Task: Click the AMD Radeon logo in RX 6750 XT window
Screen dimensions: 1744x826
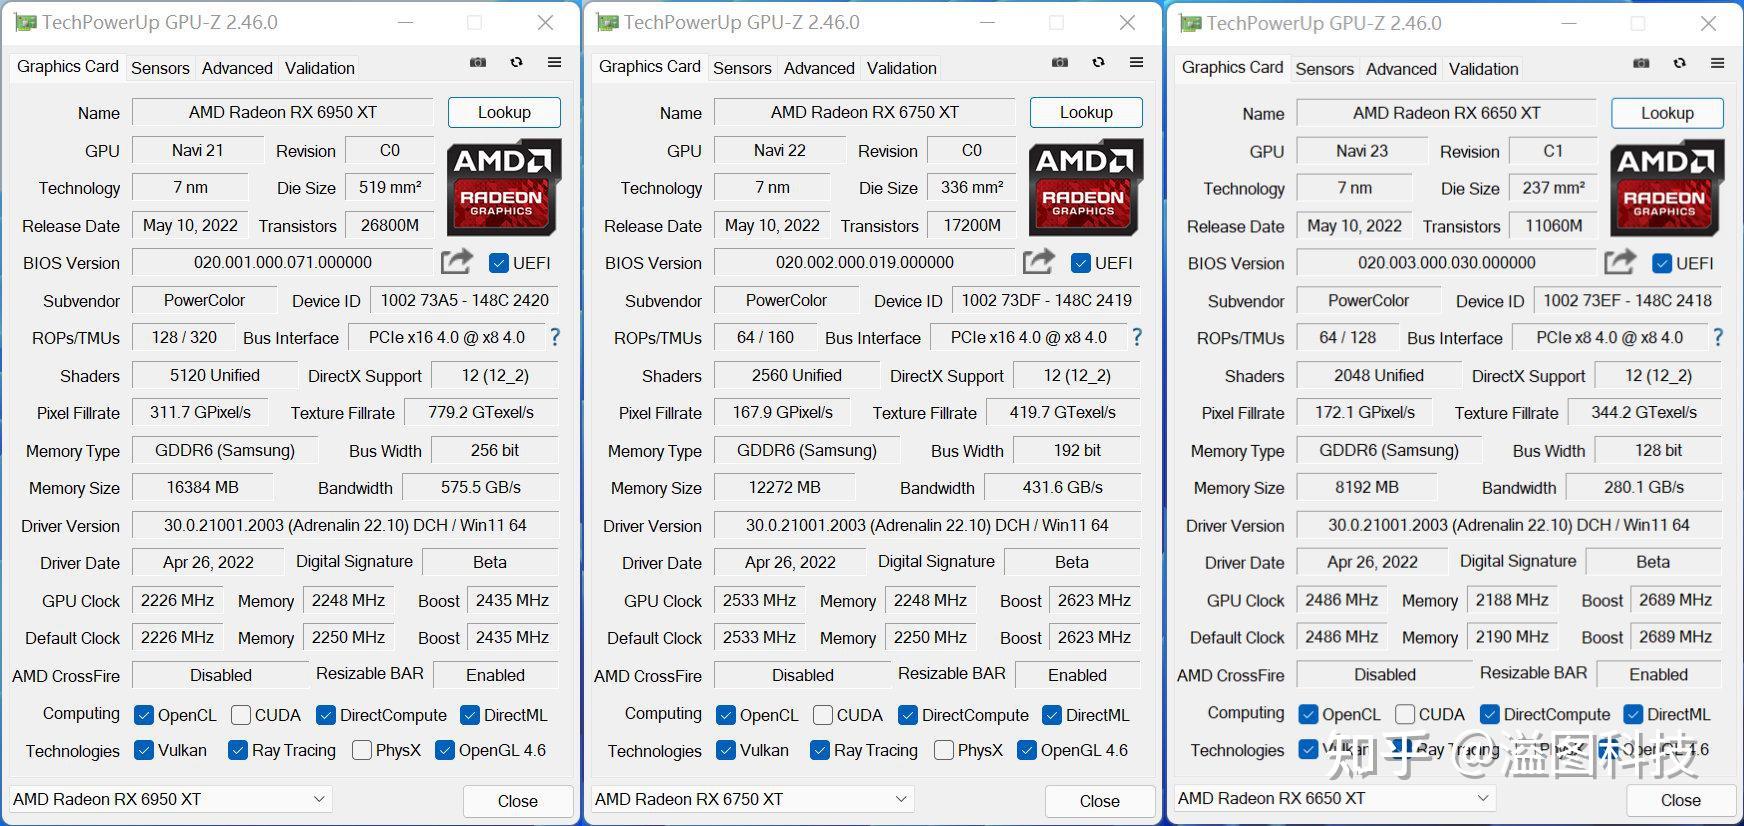Action: [x=1085, y=187]
